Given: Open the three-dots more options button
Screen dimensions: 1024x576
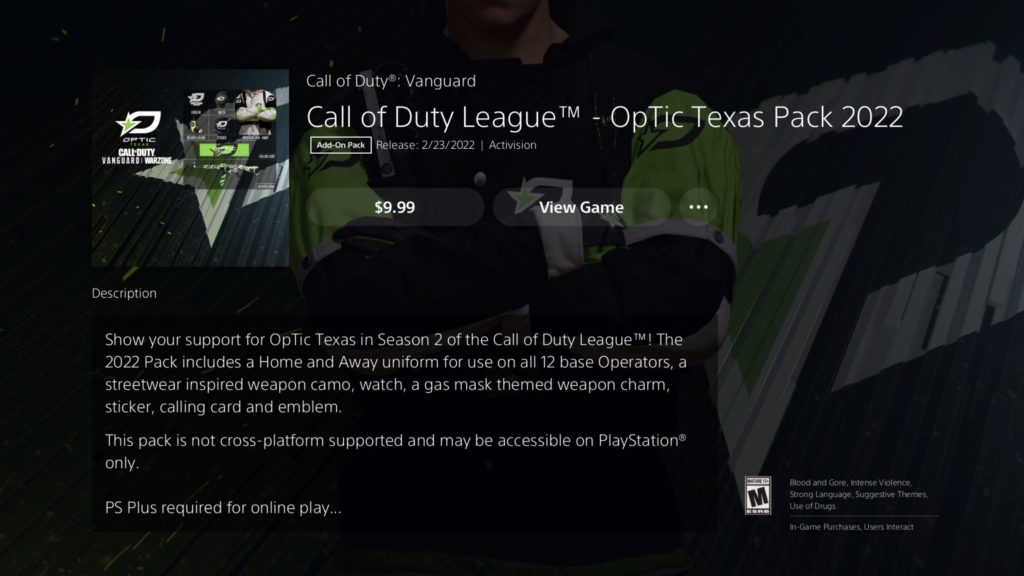Looking at the screenshot, I should 698,207.
